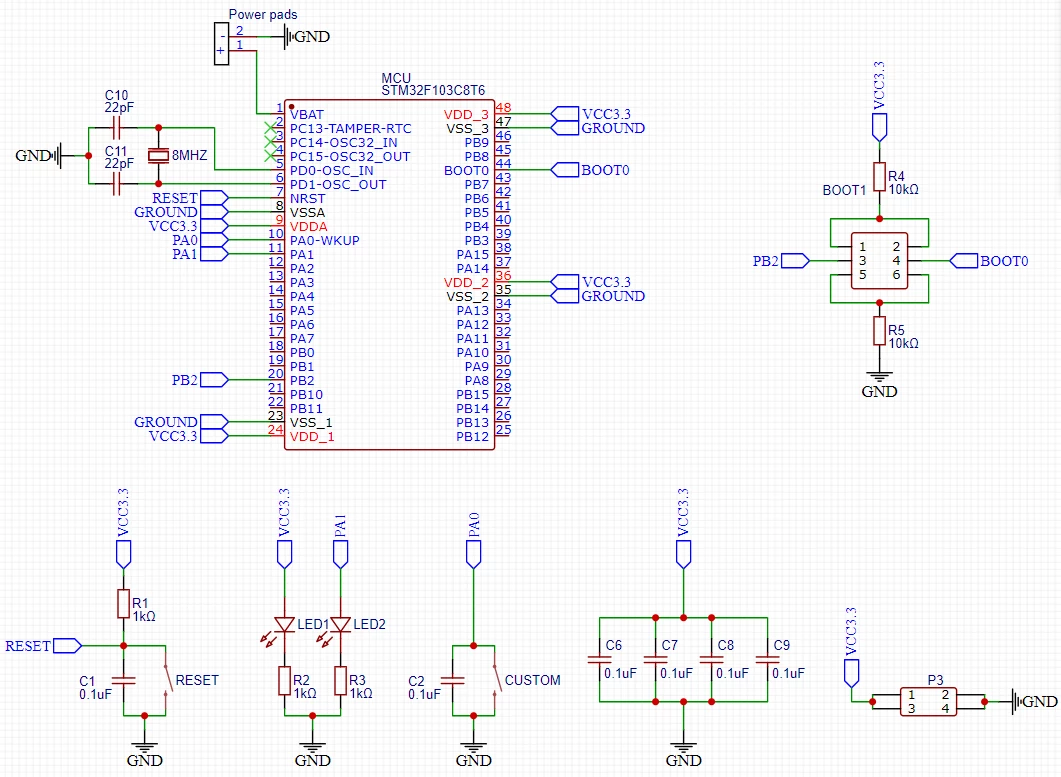Select resistor R3 1kΩ symbol
Image resolution: width=1061 pixels, height=777 pixels.
(x=340, y=681)
